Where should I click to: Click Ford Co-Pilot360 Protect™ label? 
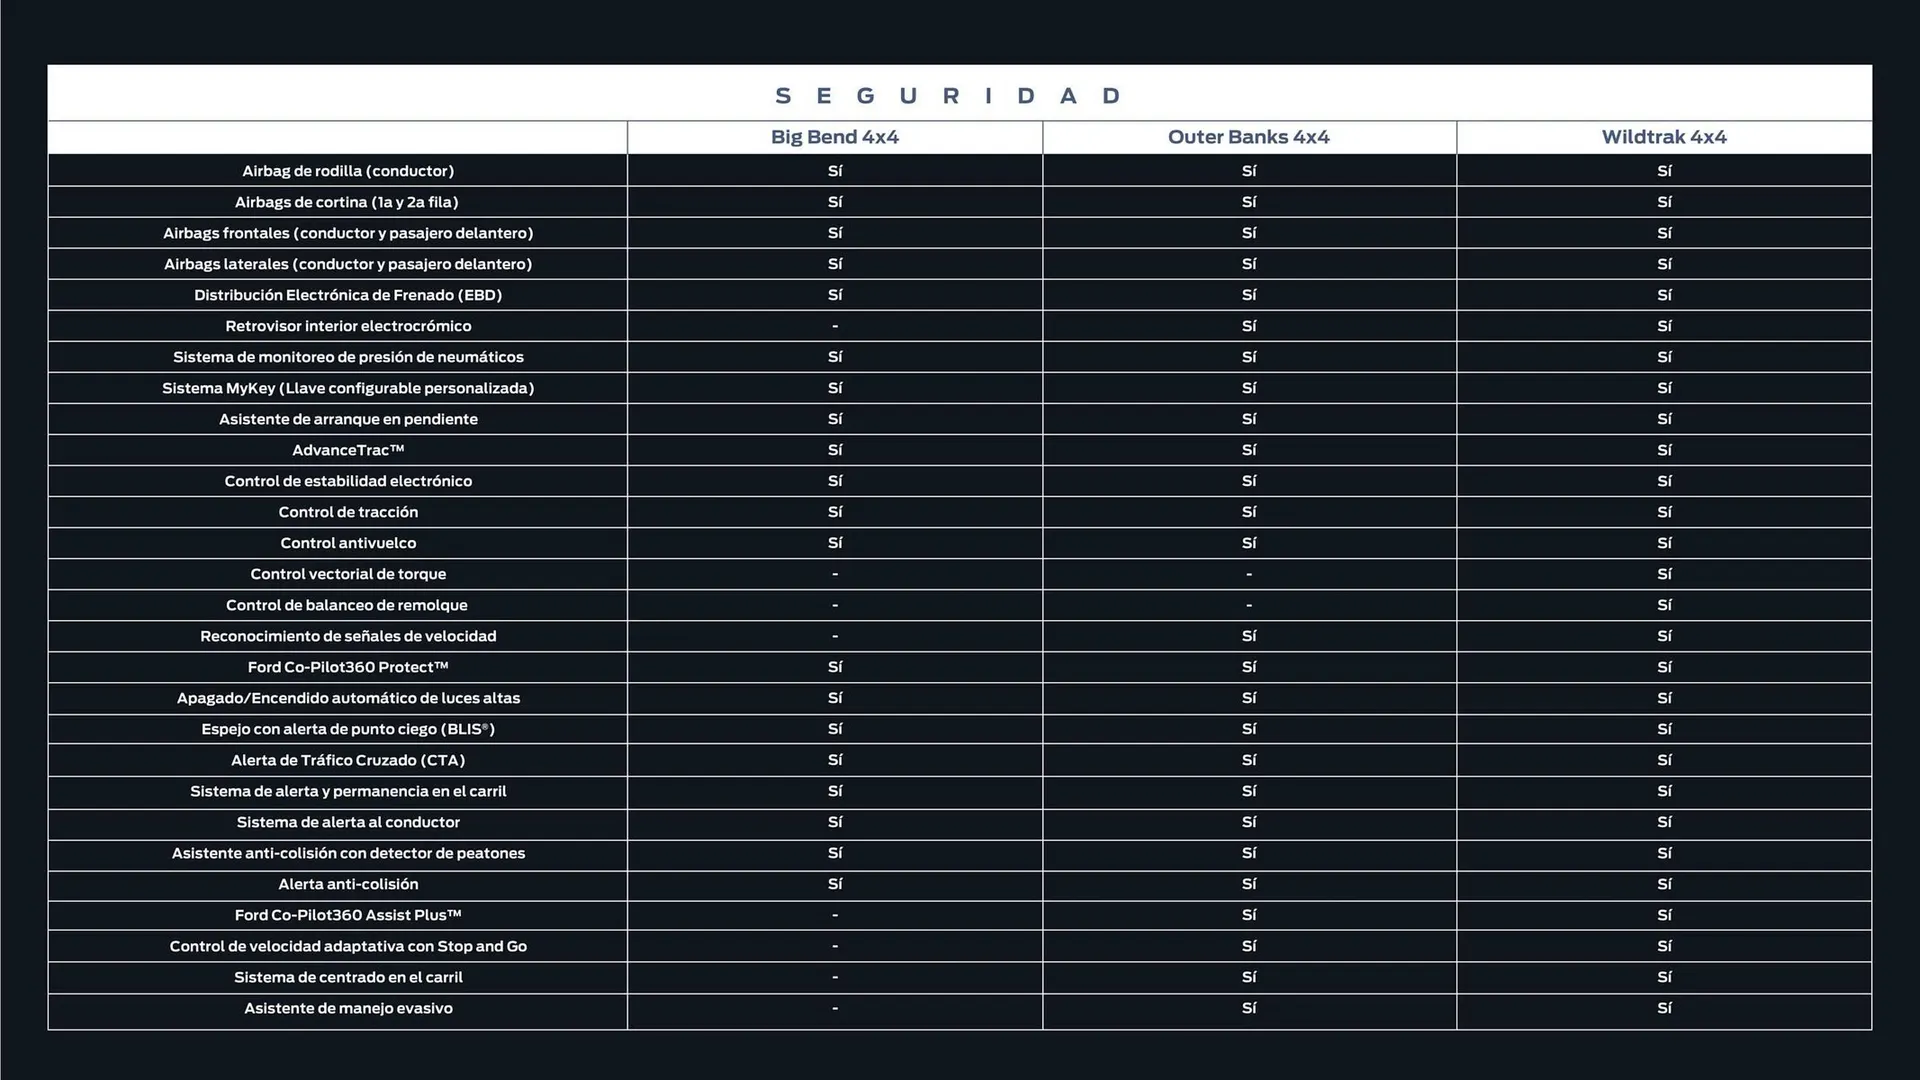[348, 667]
